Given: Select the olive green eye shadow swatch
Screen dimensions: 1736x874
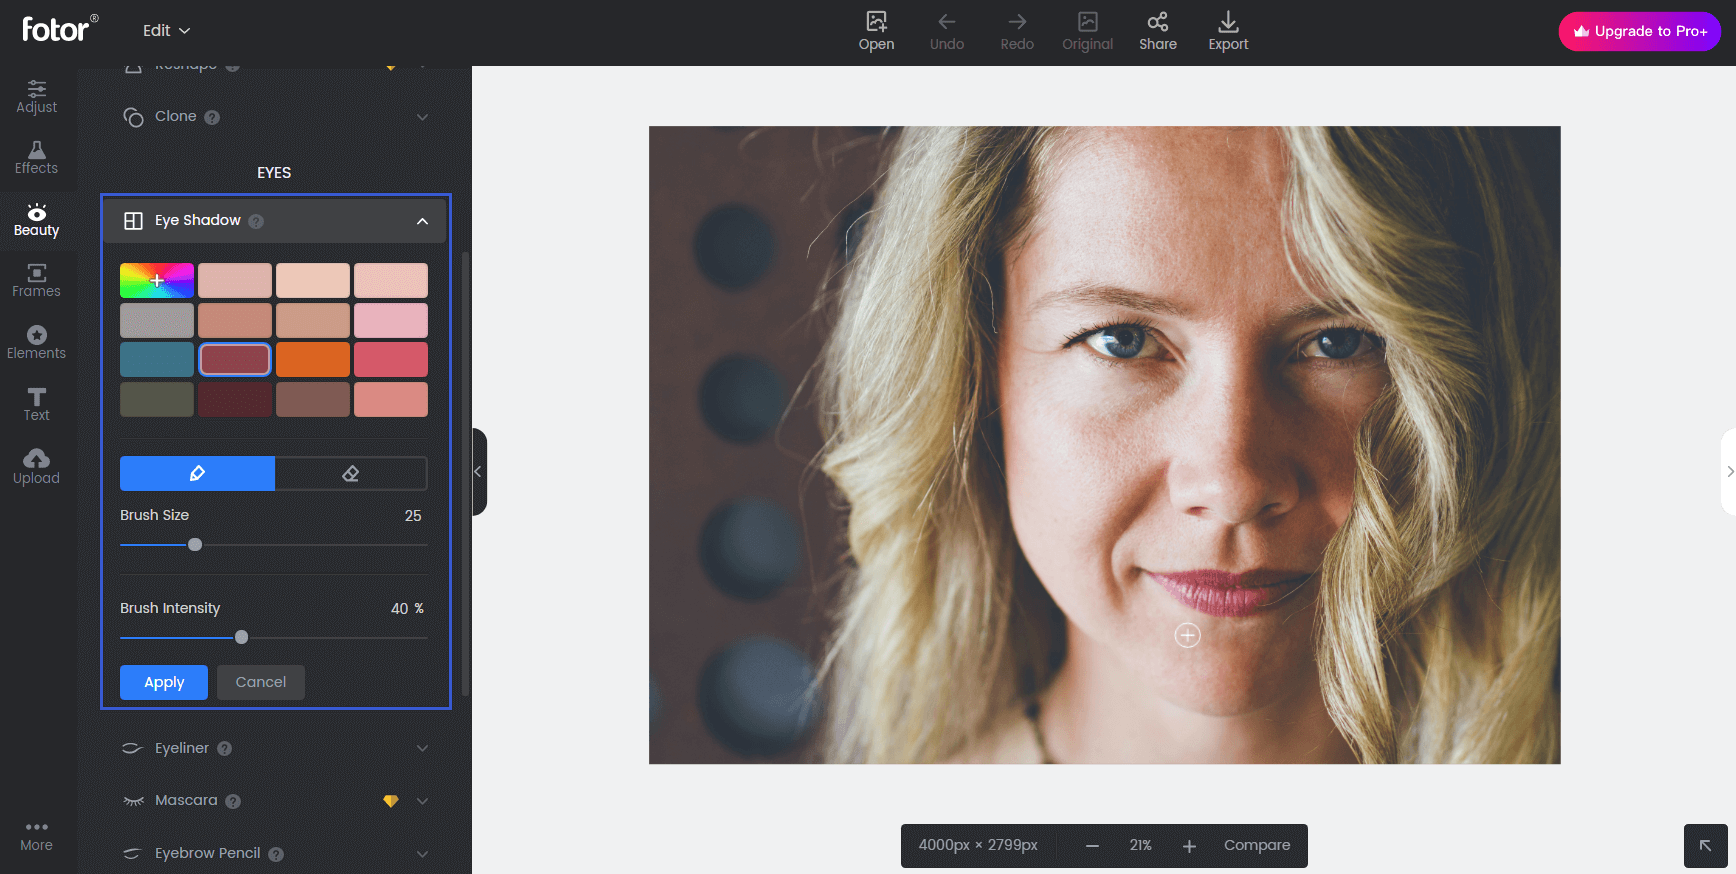Looking at the screenshot, I should coord(157,399).
